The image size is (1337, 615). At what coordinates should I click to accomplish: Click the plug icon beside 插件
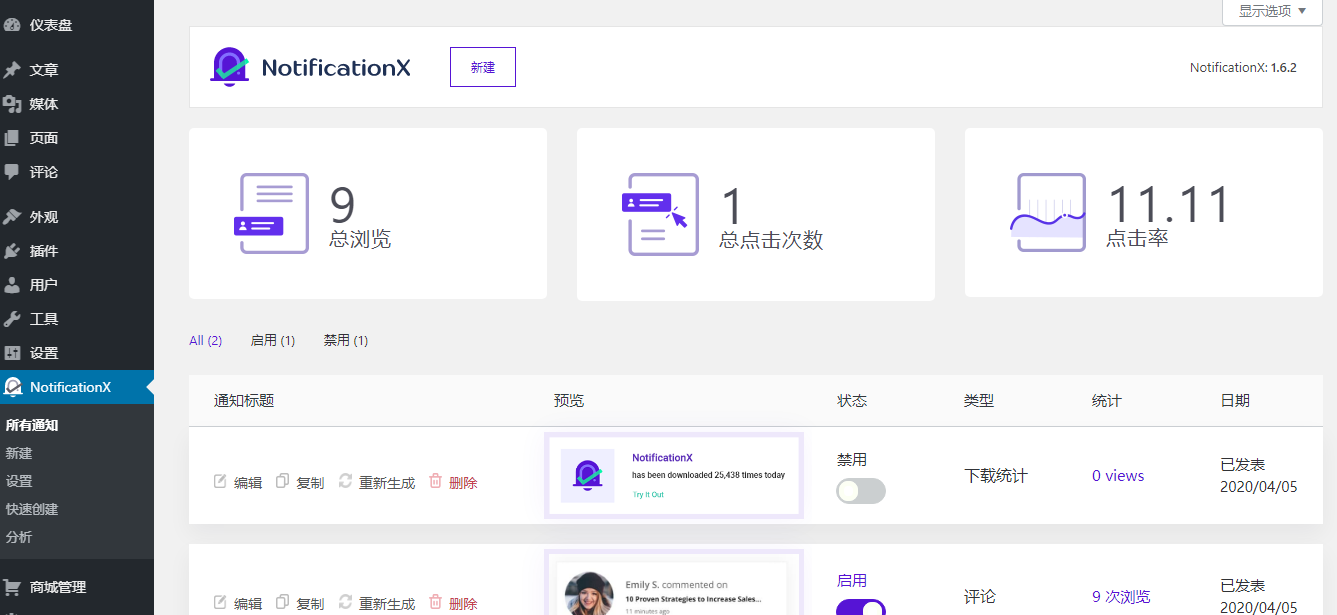[x=12, y=251]
